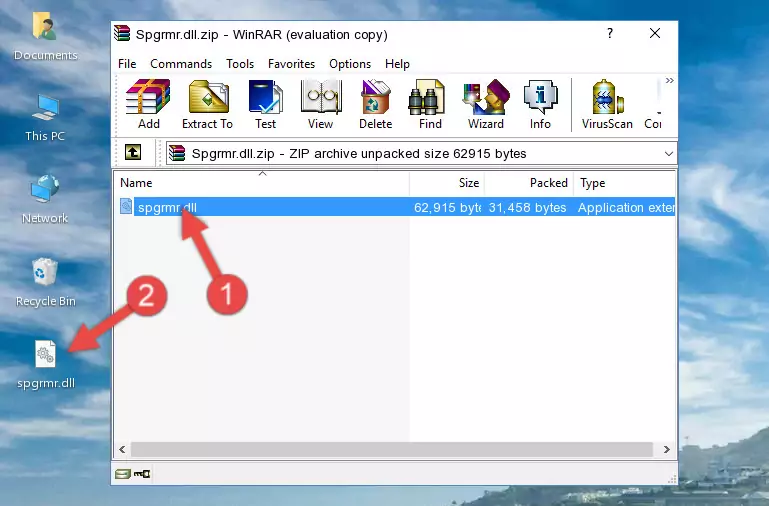The height and width of the screenshot is (506, 769).
Task: Click the WinRAR title bar books icon
Action: pyautogui.click(x=122, y=33)
